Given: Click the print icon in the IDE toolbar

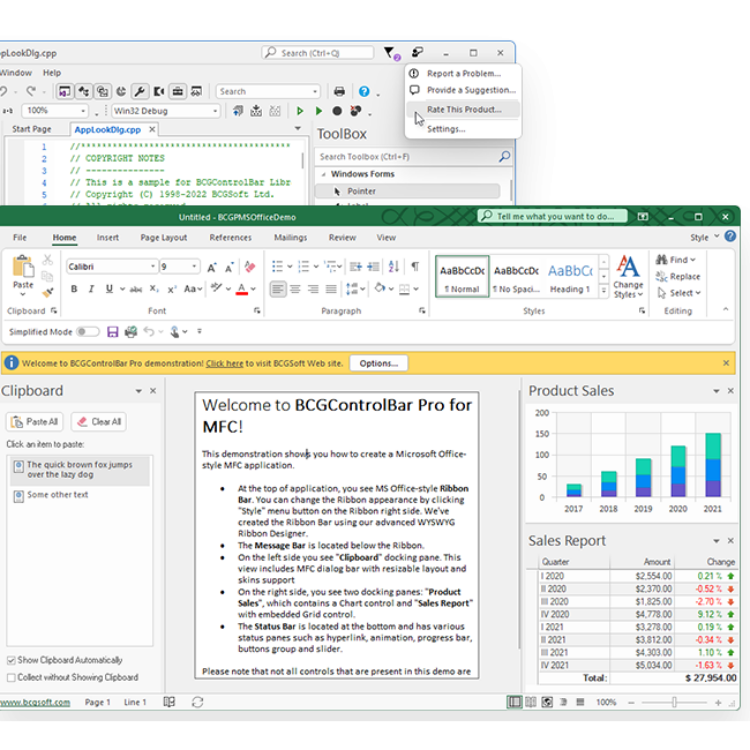Looking at the screenshot, I should coord(339,91).
